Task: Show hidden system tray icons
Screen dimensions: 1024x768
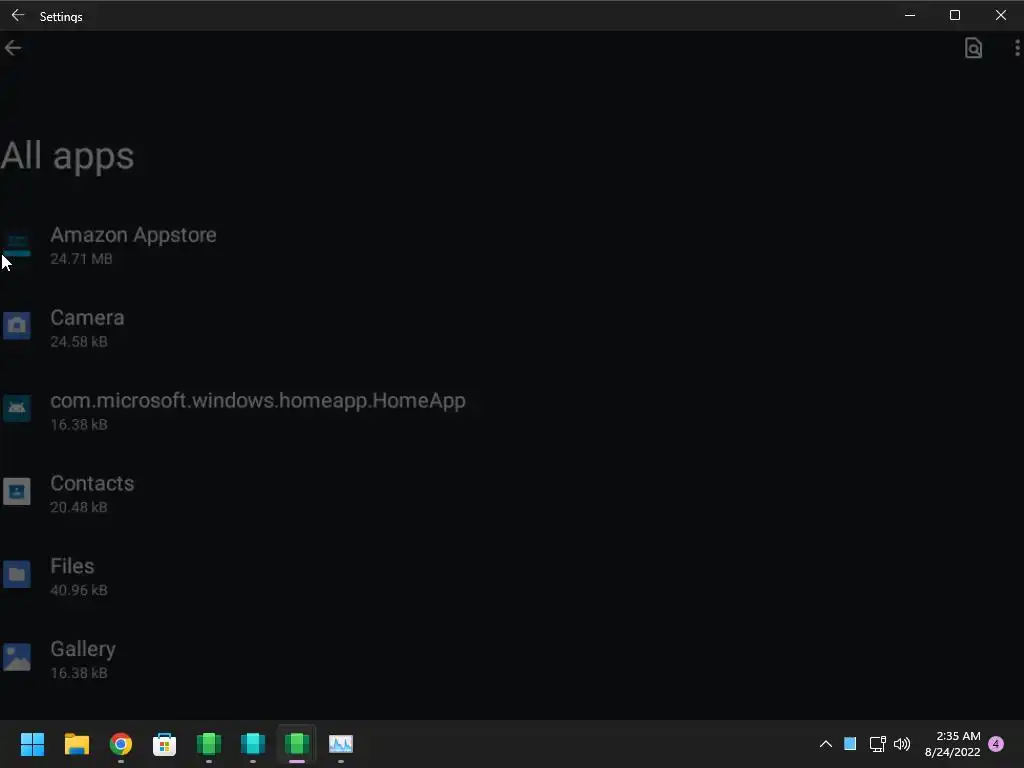Action: click(x=825, y=744)
